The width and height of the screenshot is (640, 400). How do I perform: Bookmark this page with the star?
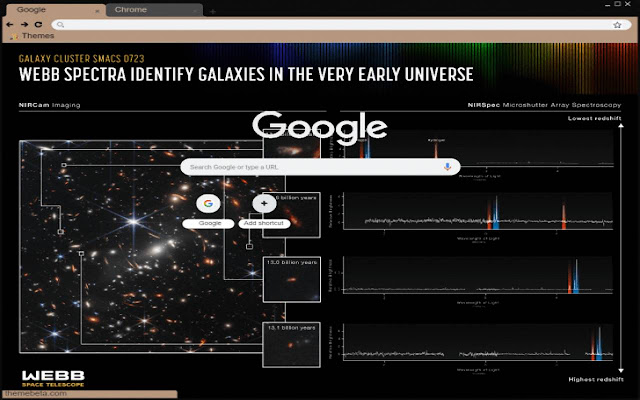click(617, 25)
